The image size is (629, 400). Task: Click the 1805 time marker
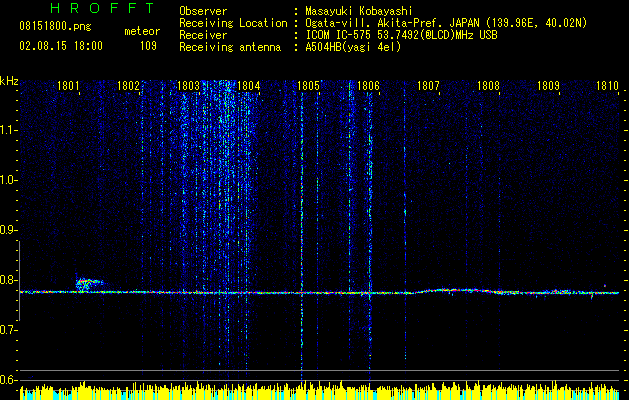(308, 86)
